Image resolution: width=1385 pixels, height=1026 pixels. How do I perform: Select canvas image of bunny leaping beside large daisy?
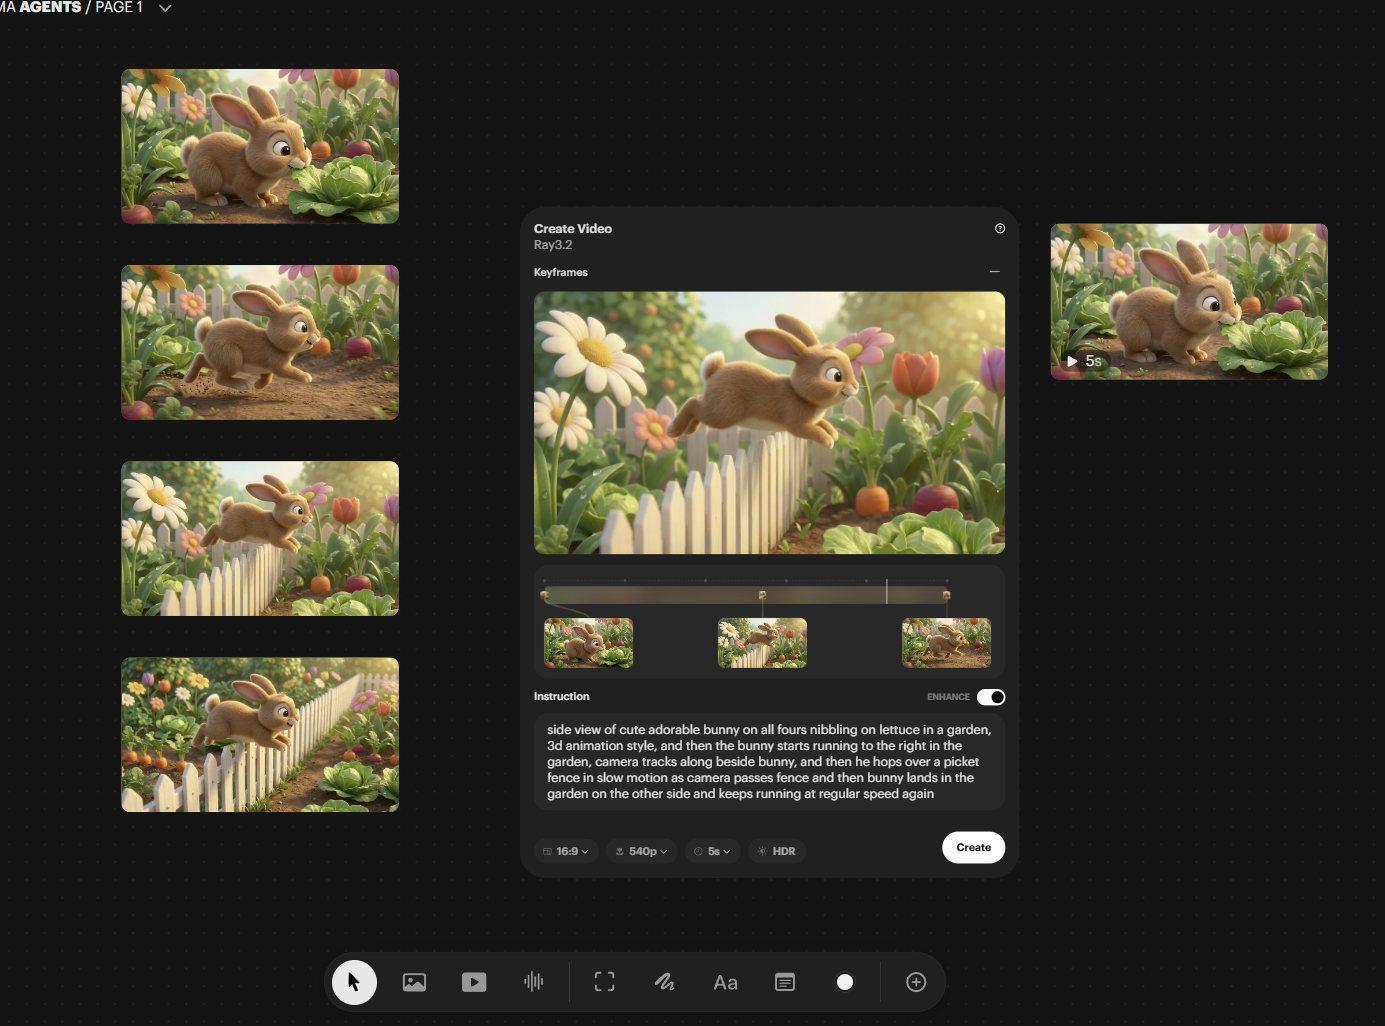(x=260, y=538)
